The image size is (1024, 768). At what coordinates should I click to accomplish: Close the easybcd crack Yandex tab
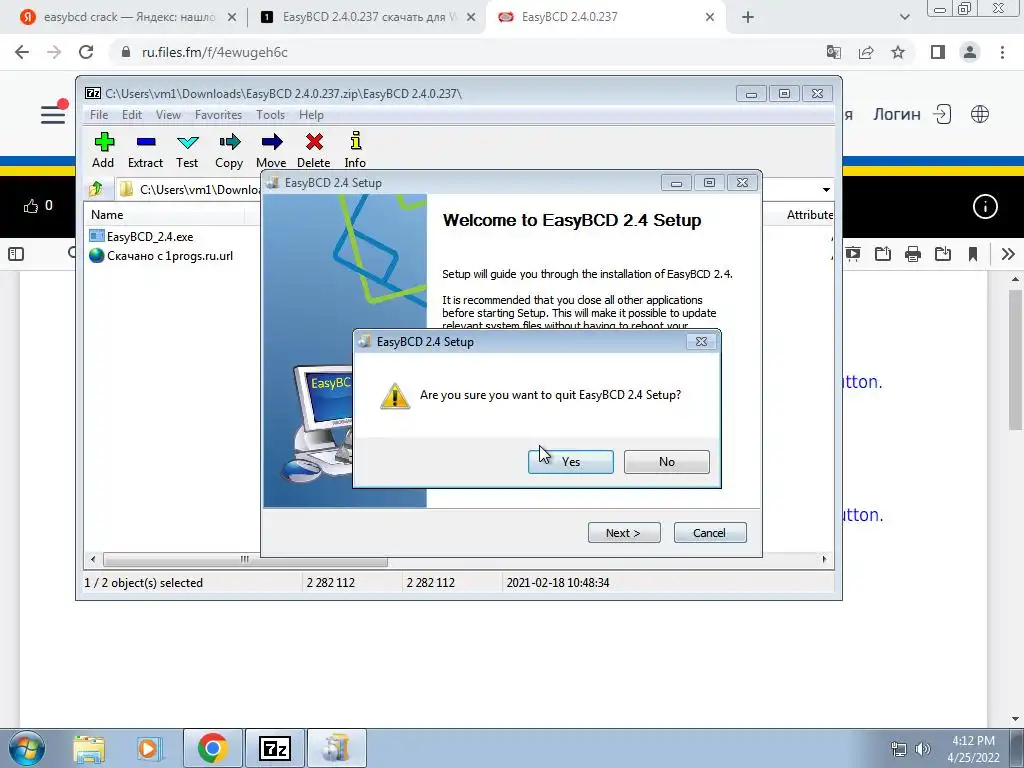(x=232, y=18)
